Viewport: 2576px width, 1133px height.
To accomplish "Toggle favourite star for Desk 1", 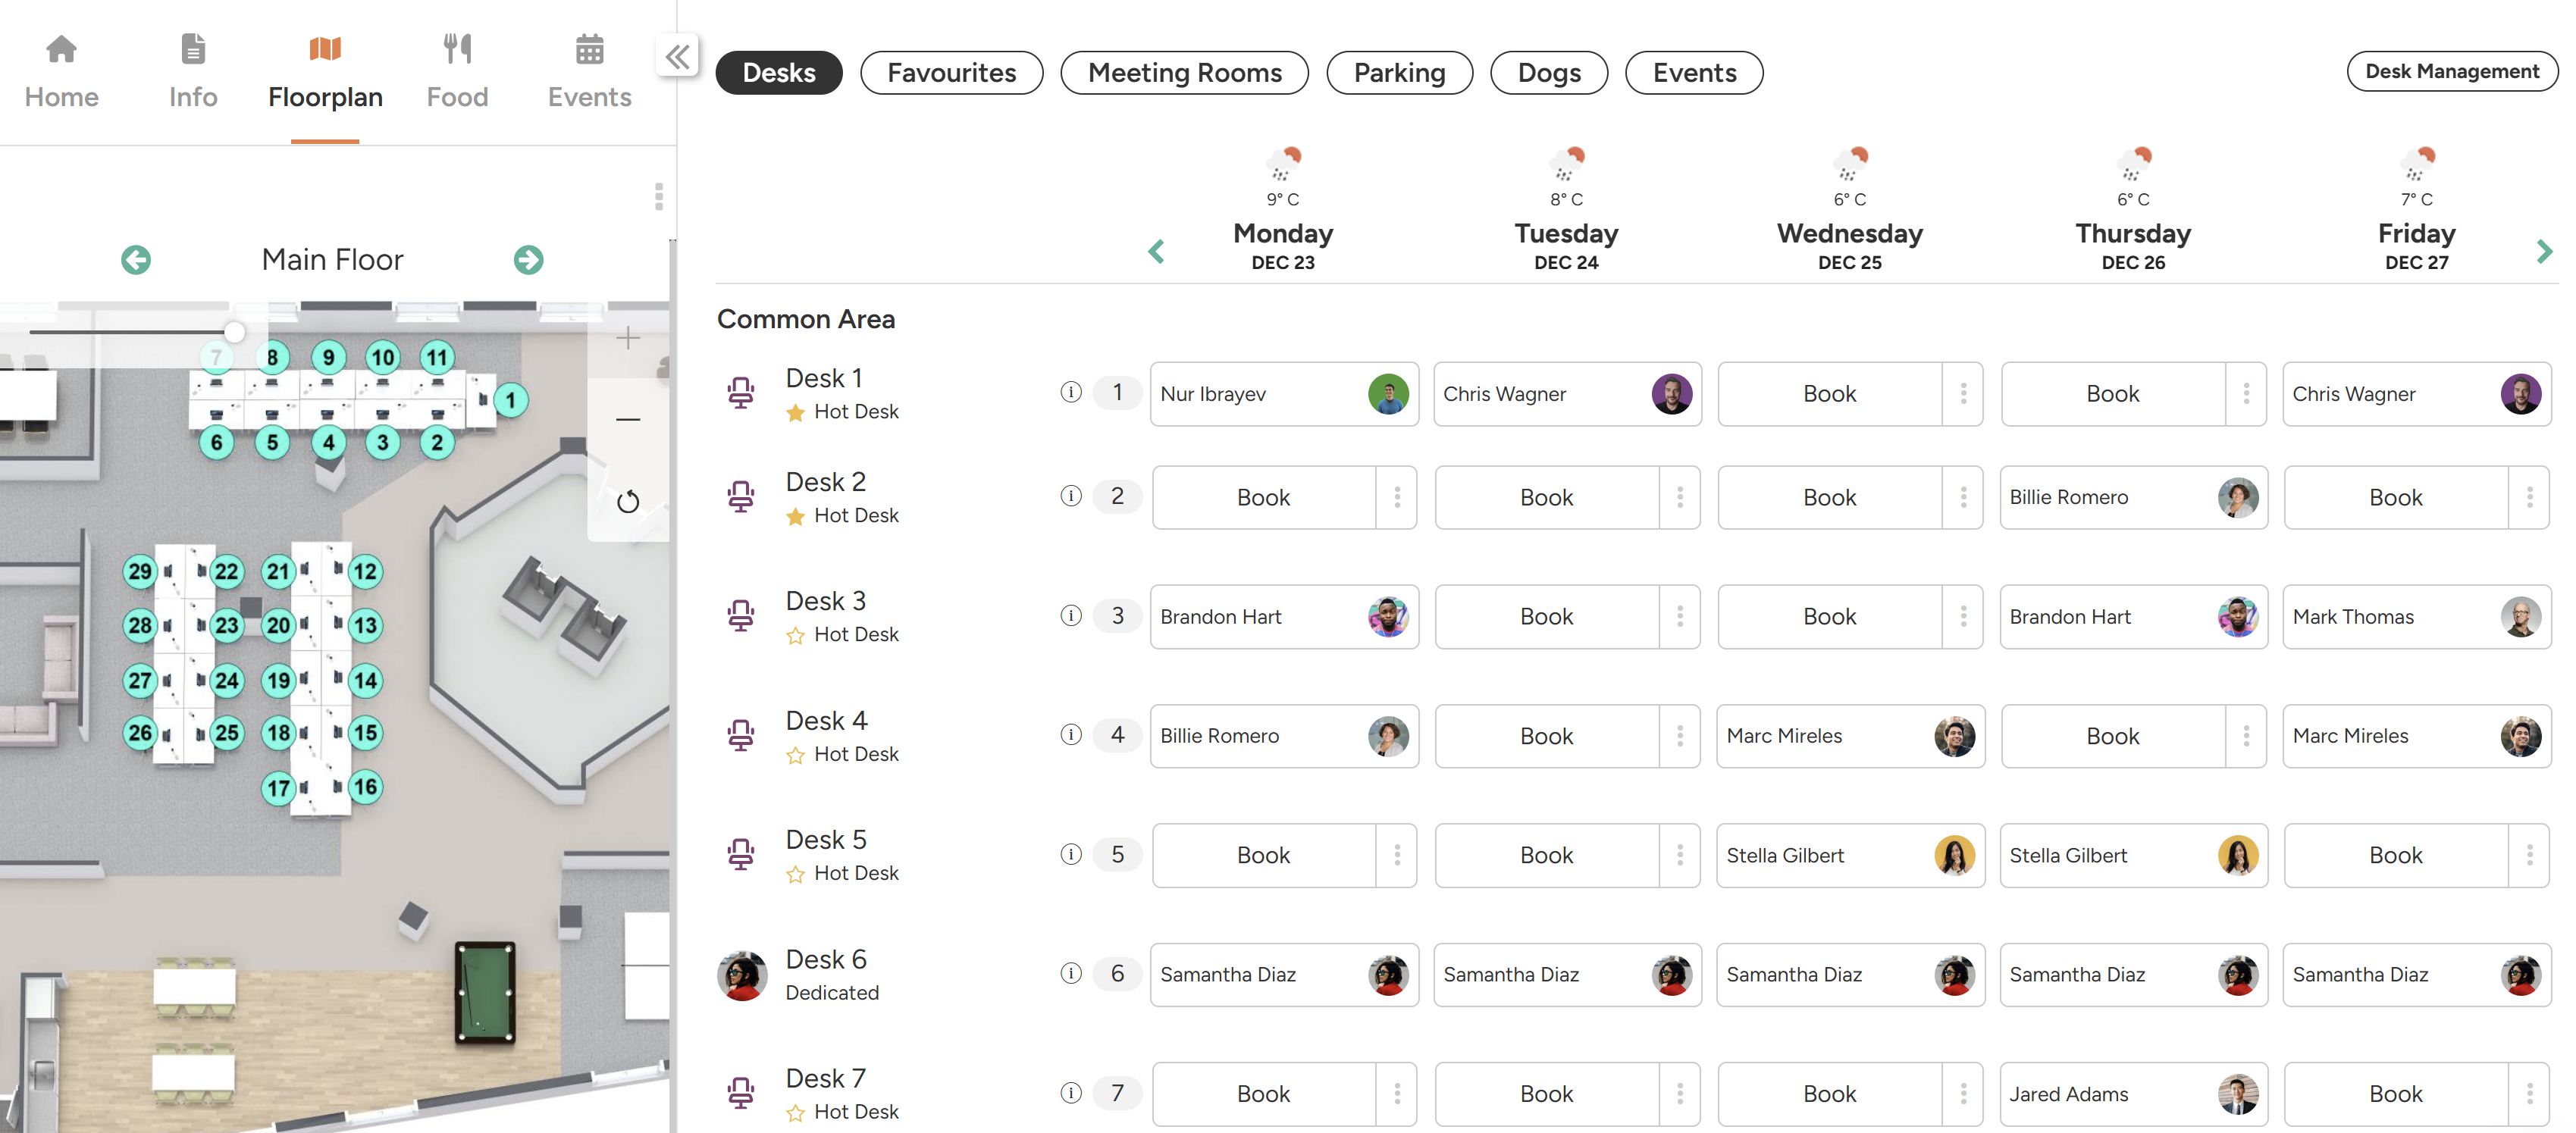I will pyautogui.click(x=795, y=413).
